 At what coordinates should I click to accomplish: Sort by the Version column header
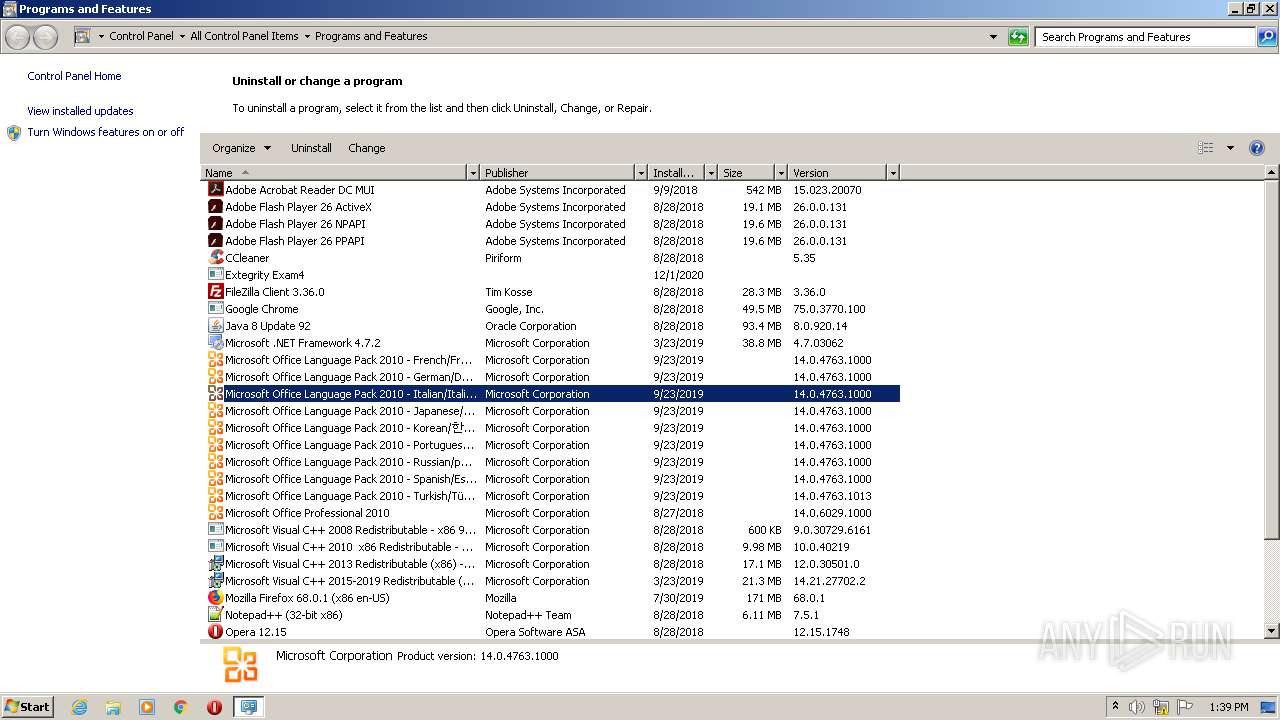coord(838,173)
